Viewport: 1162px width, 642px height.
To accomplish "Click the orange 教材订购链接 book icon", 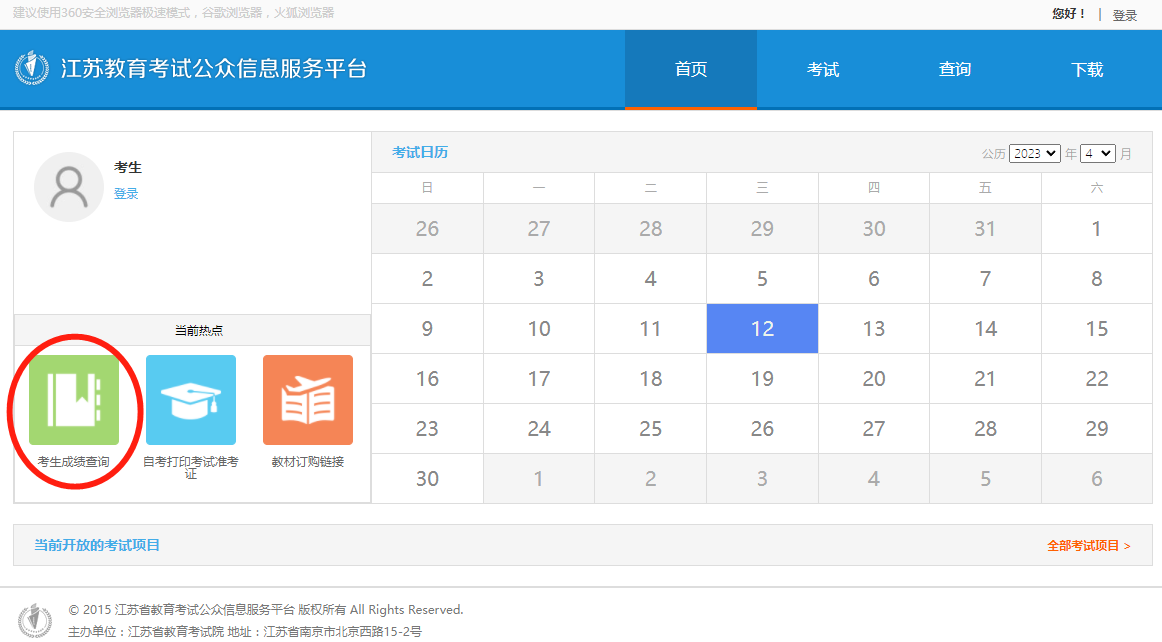I will pyautogui.click(x=308, y=400).
